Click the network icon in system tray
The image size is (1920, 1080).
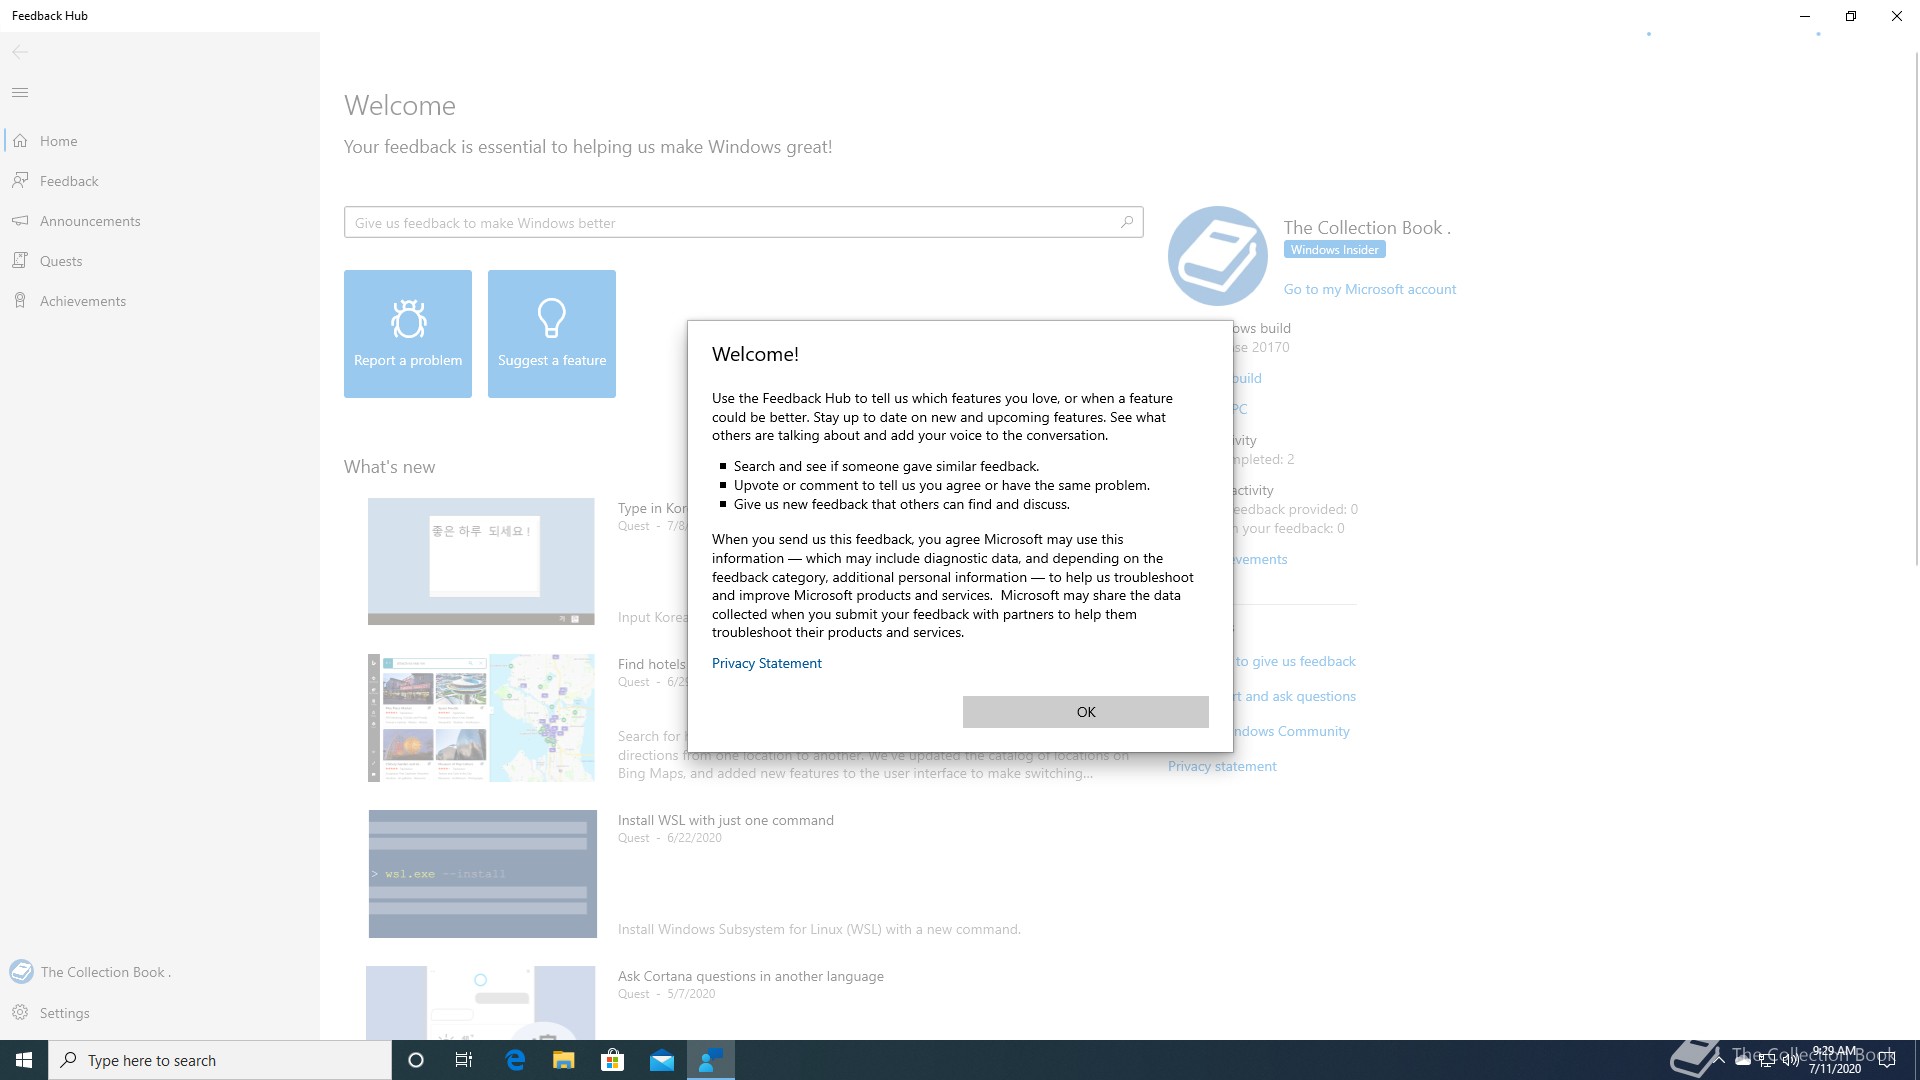tap(1767, 1060)
